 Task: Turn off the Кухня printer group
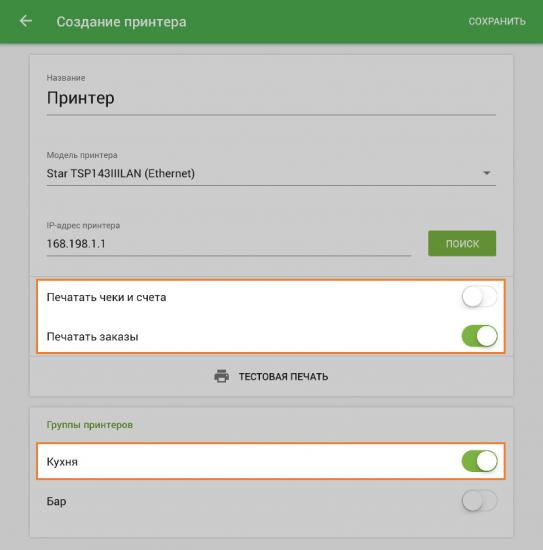pos(480,461)
